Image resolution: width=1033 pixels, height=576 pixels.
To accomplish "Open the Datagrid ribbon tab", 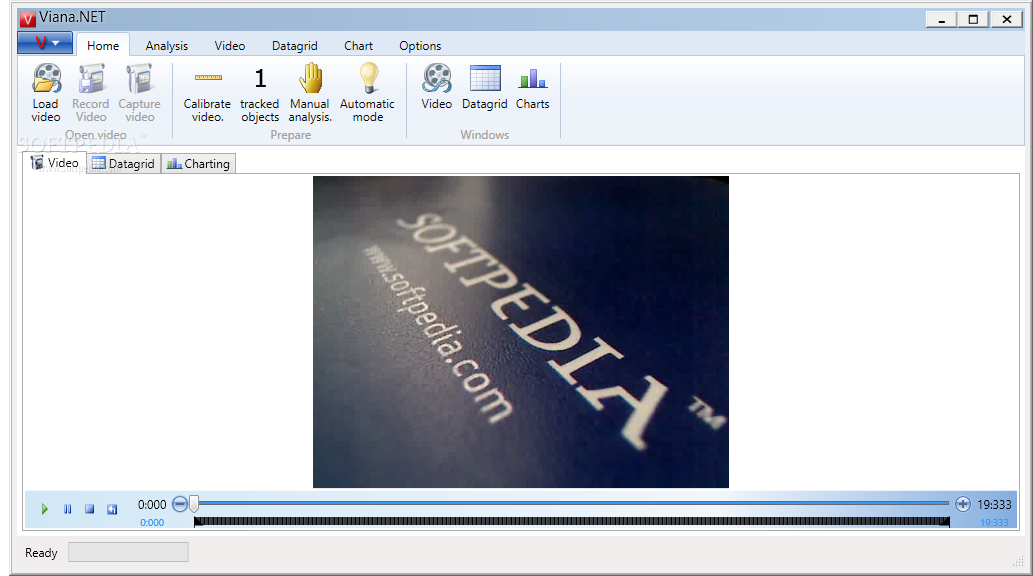I will click(x=294, y=45).
